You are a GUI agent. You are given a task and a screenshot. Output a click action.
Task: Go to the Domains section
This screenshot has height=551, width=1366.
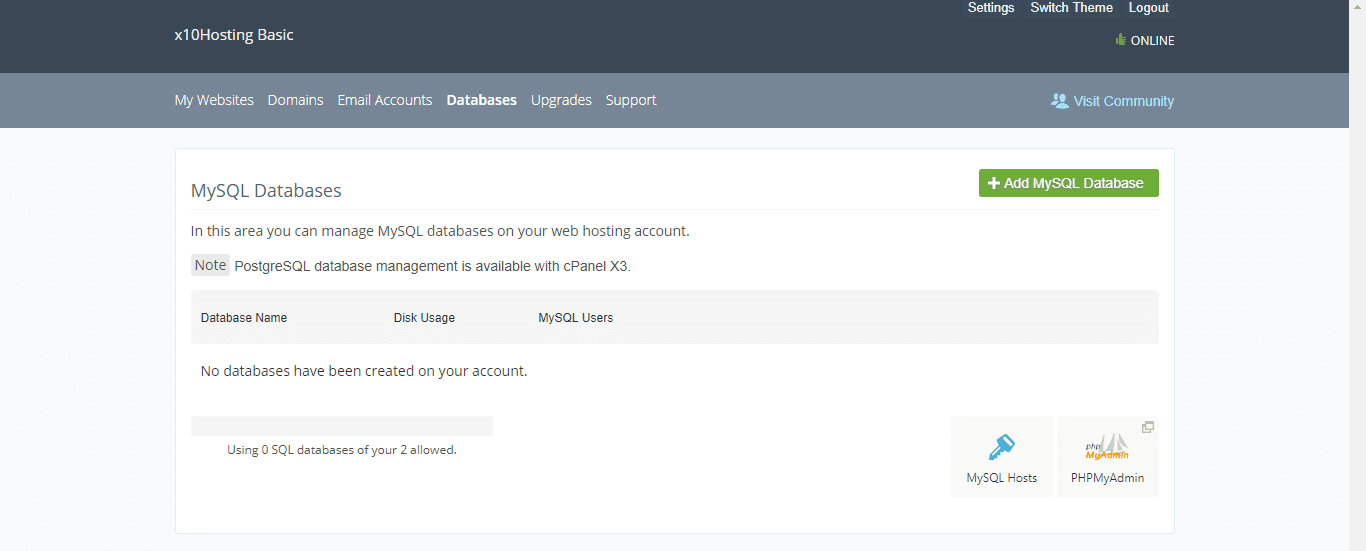point(295,100)
